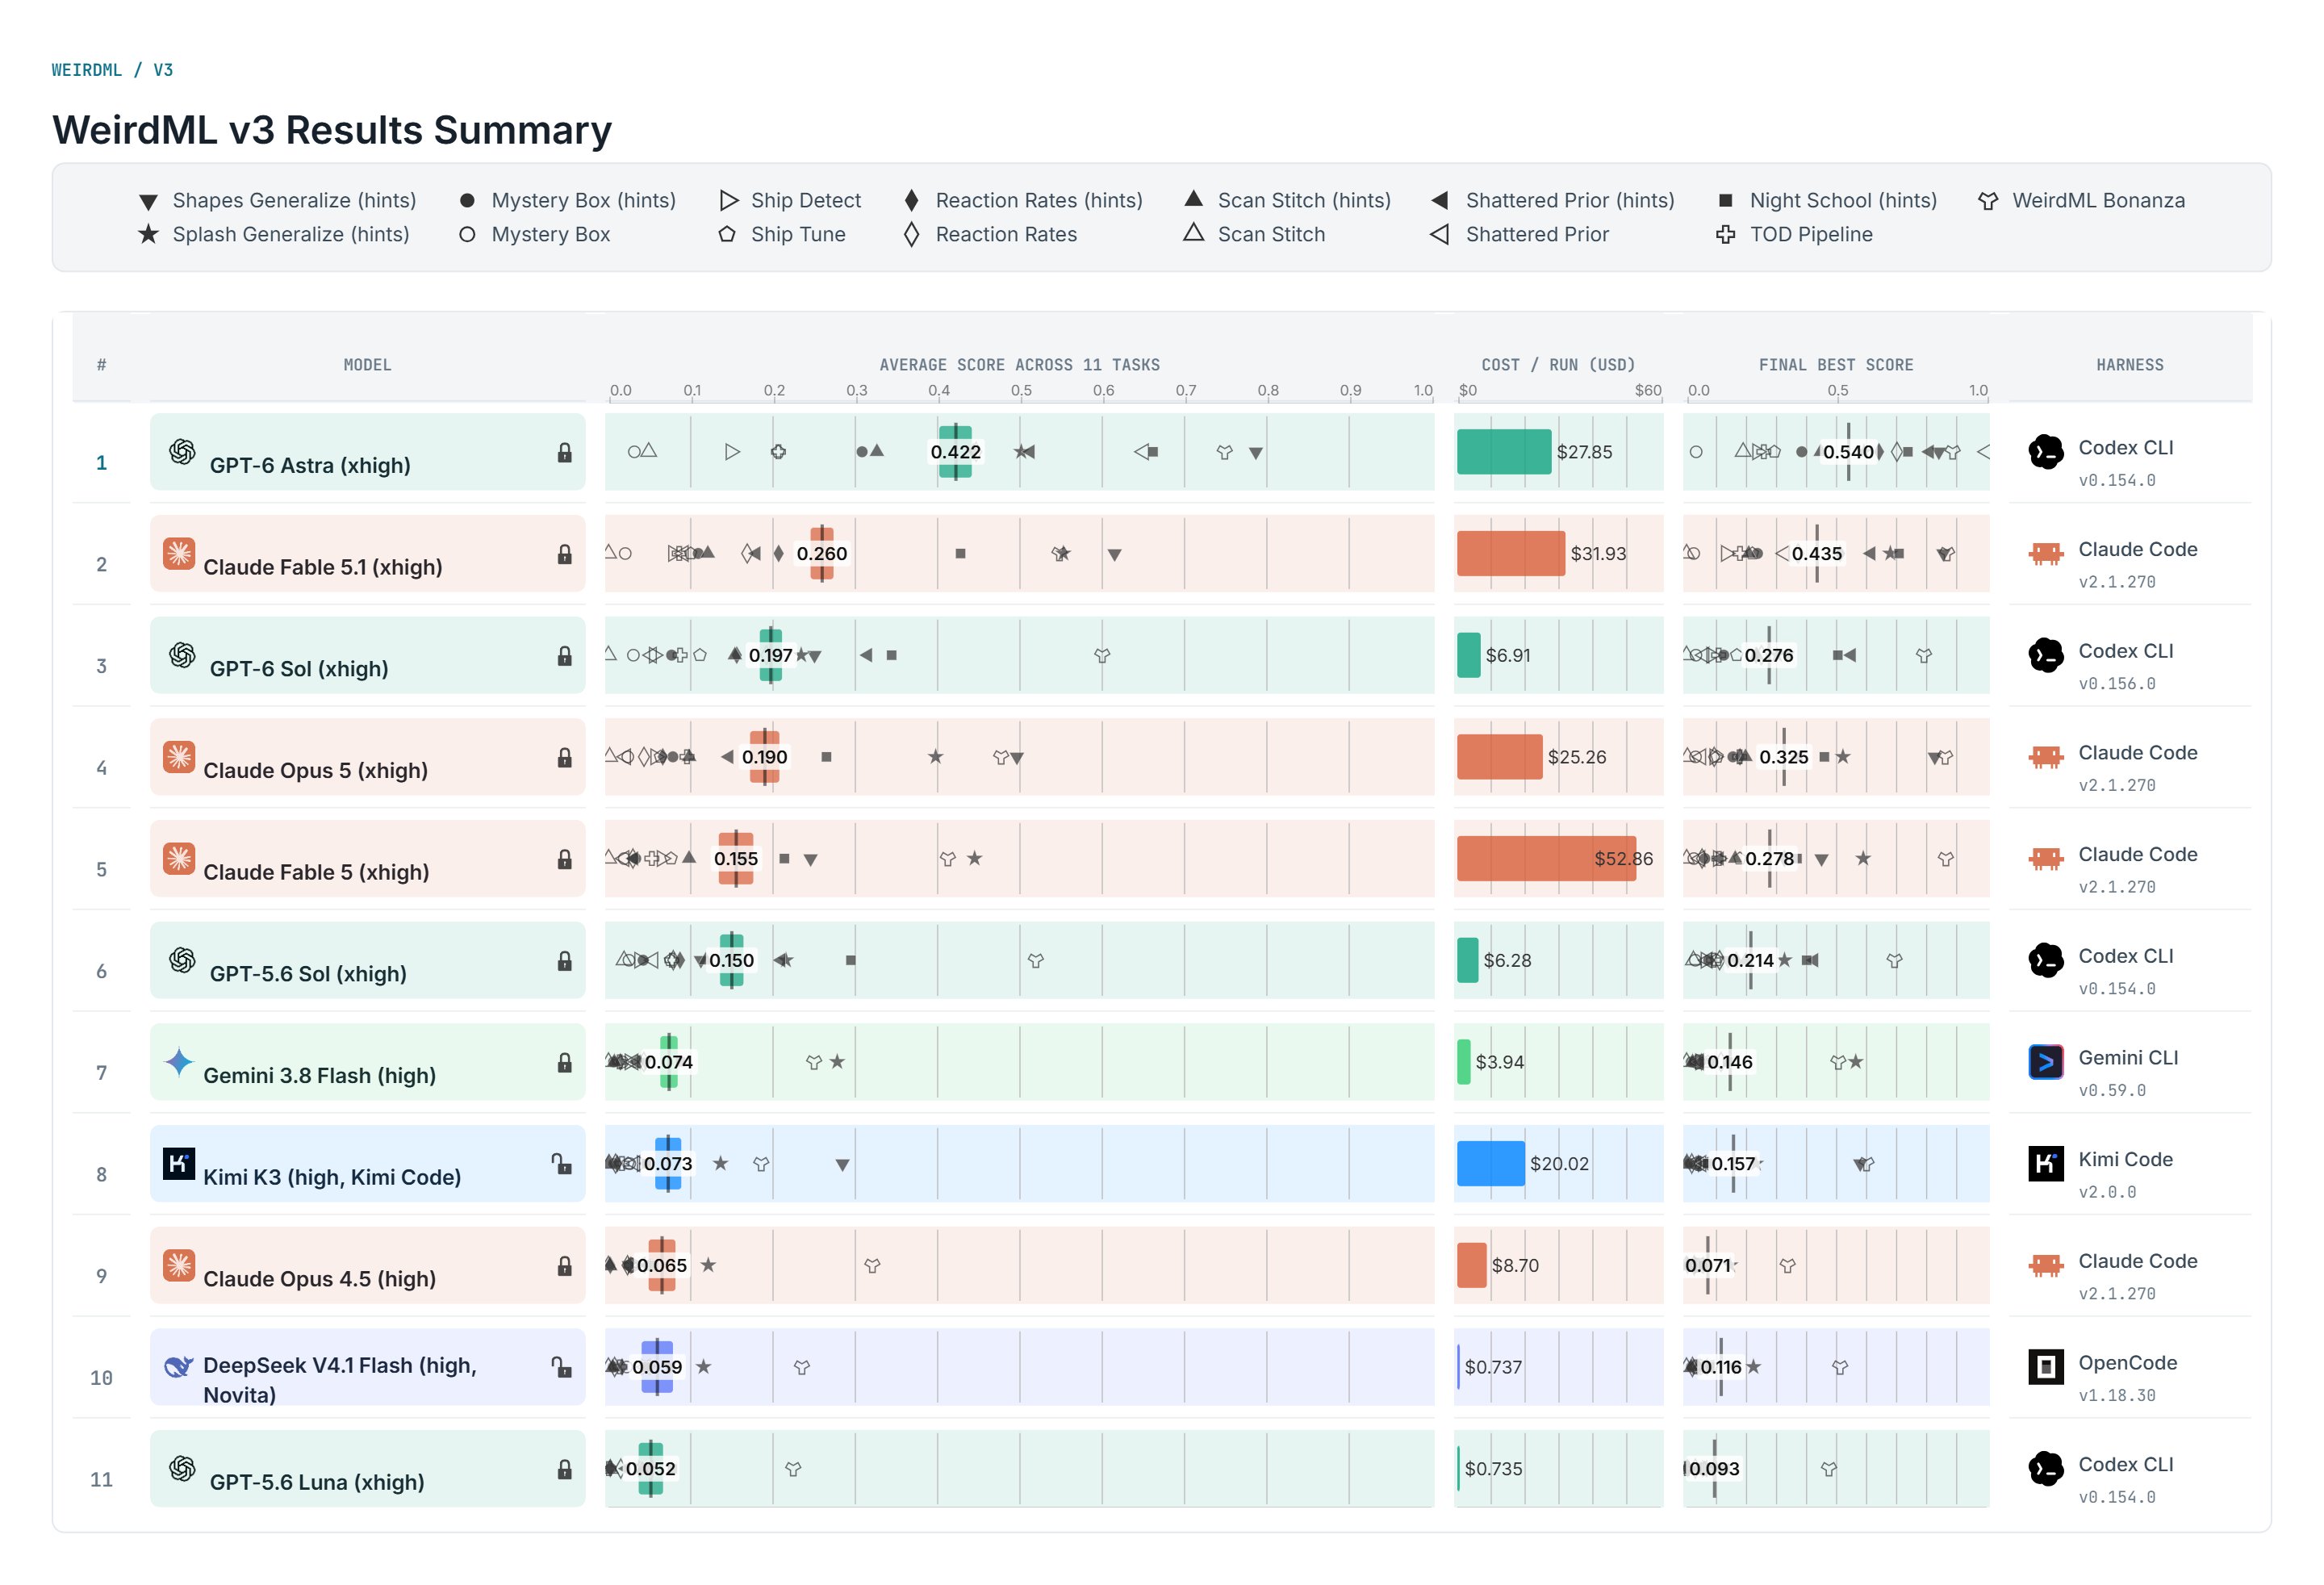
Task: Toggle the WeirdML Bonanza legend entry
Action: 2081,200
